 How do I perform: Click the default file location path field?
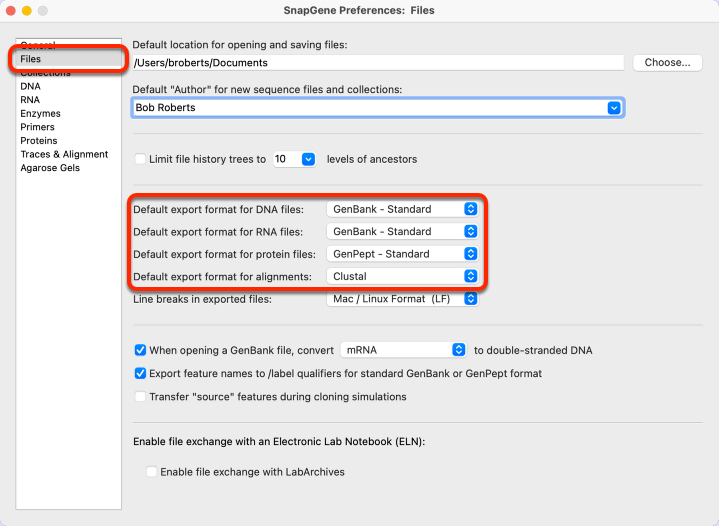378,63
